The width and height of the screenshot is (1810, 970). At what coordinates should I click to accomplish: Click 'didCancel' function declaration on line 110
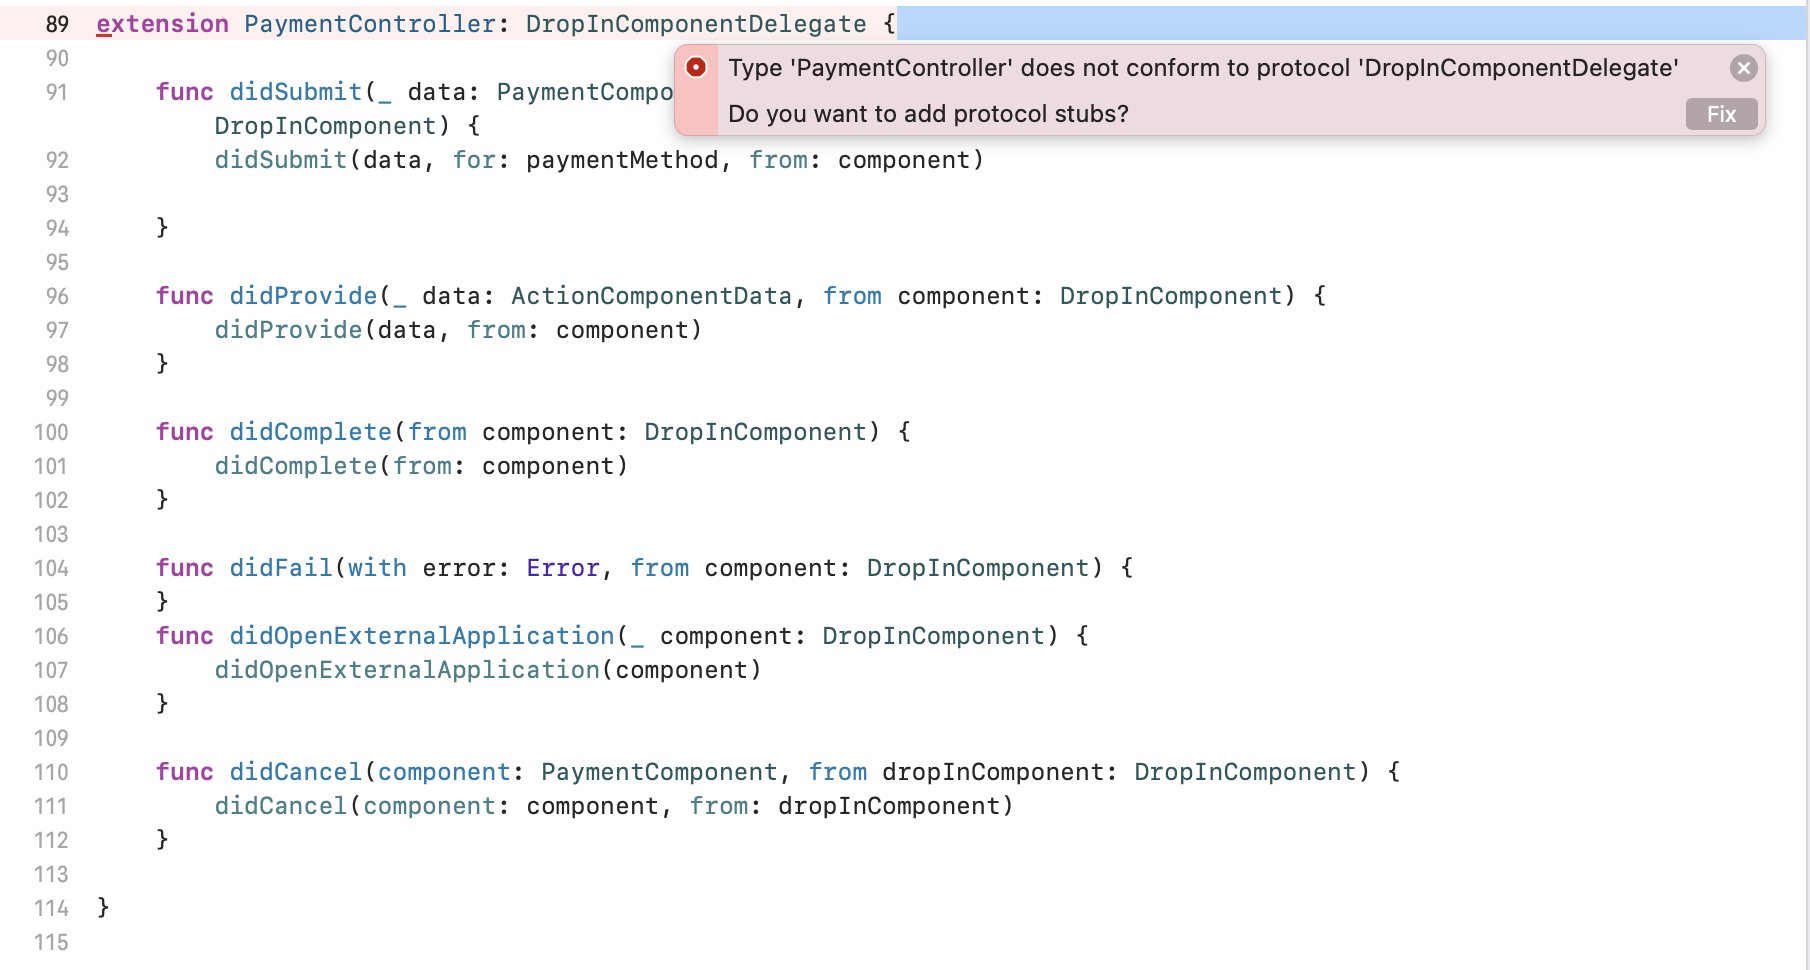pyautogui.click(x=296, y=772)
